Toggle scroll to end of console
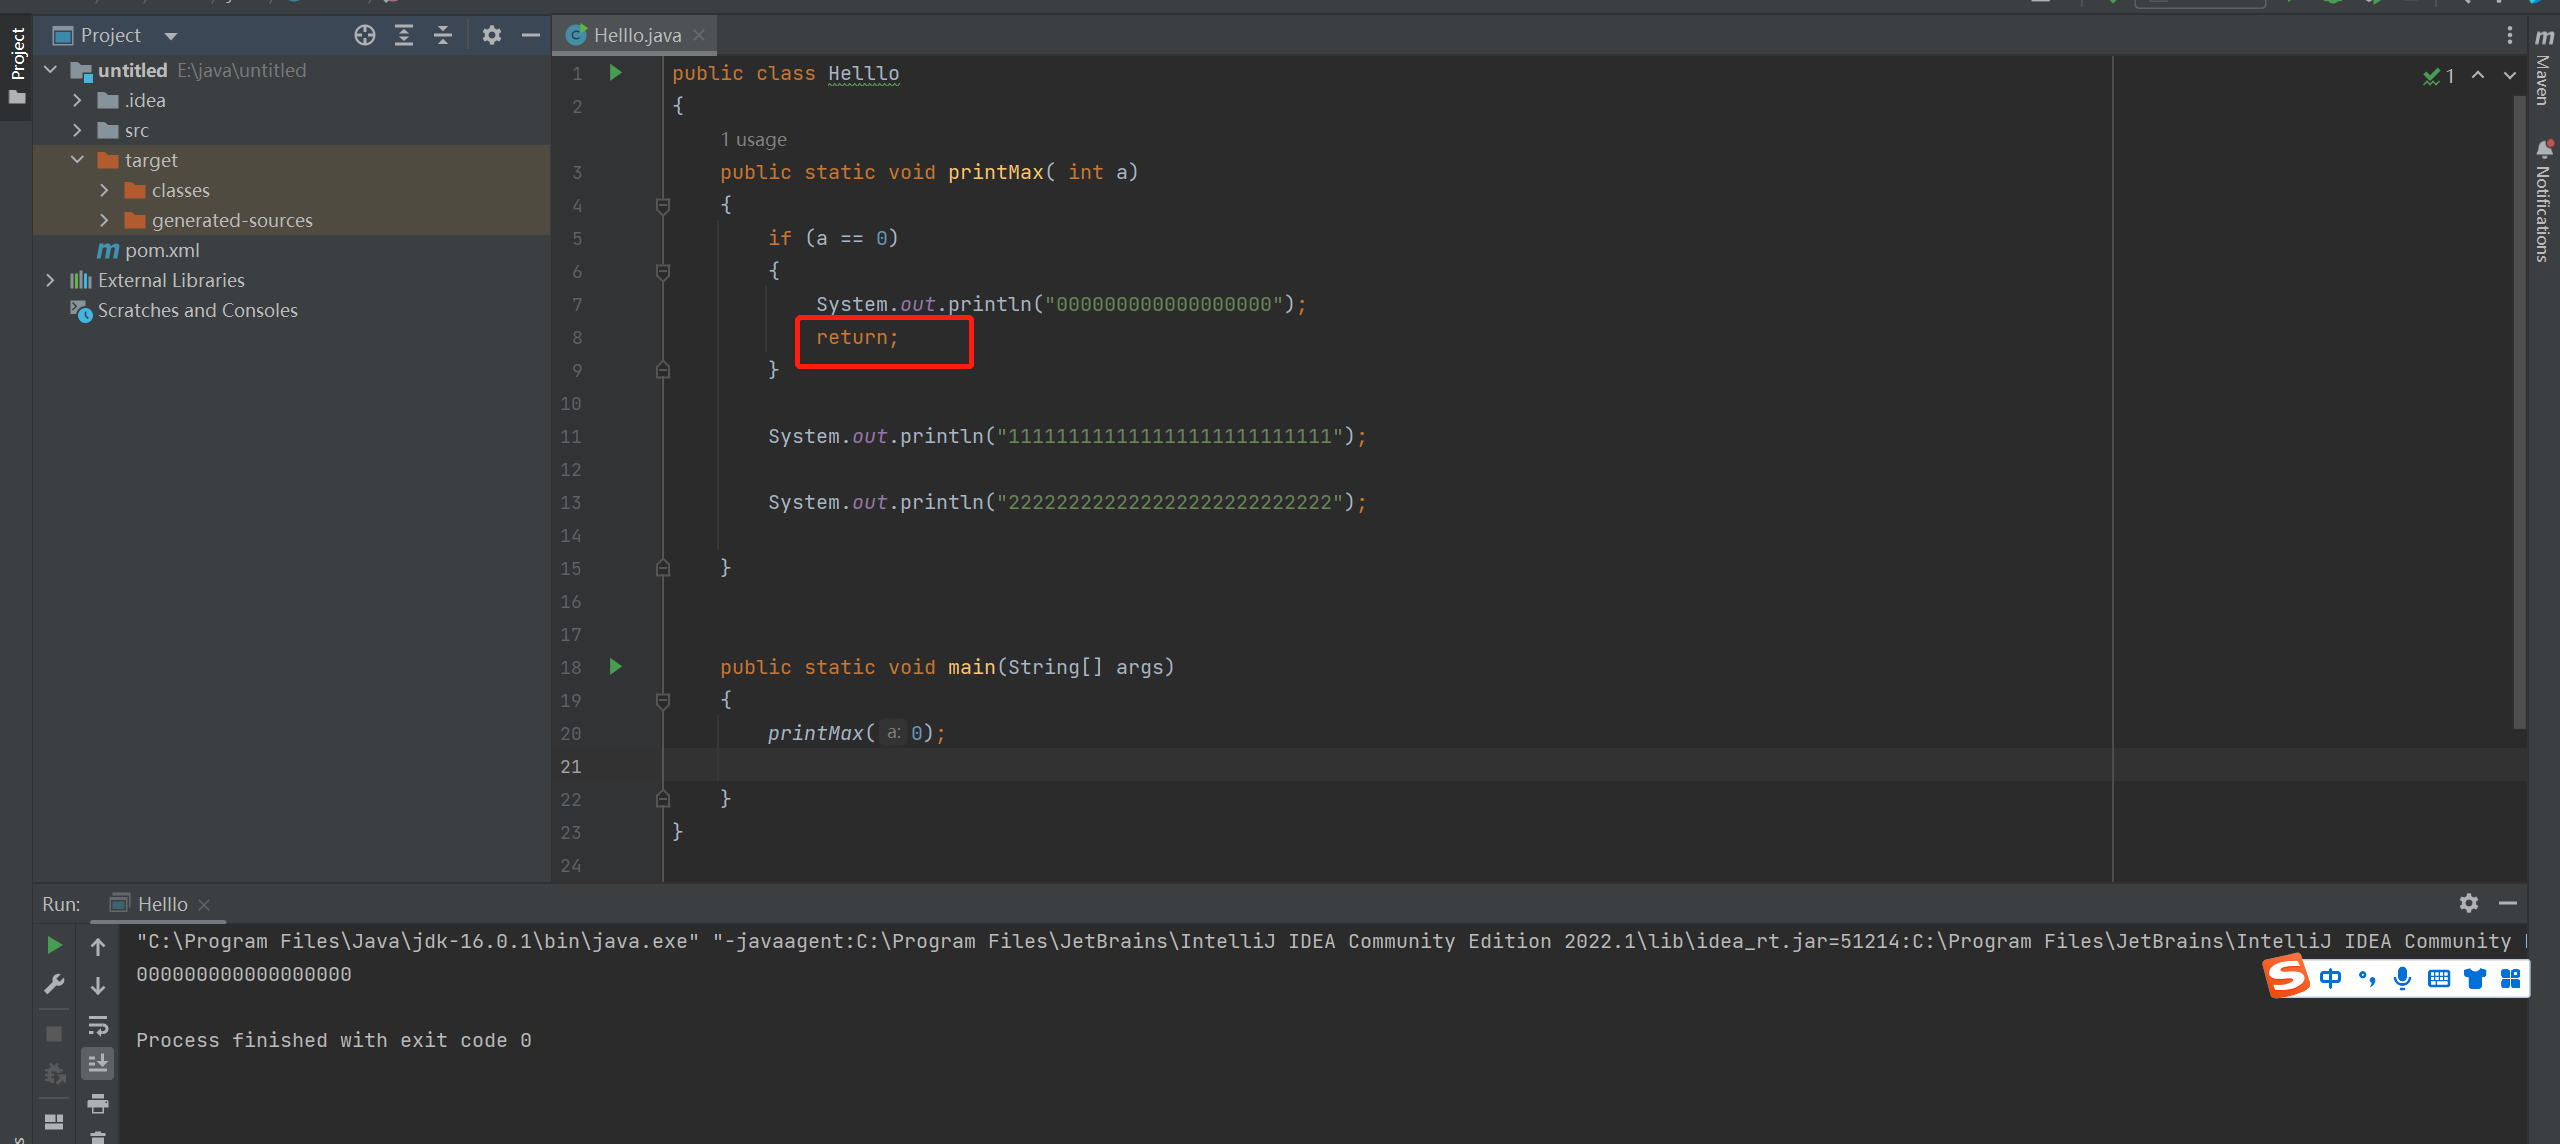The width and height of the screenshot is (2560, 1144). [x=98, y=1064]
